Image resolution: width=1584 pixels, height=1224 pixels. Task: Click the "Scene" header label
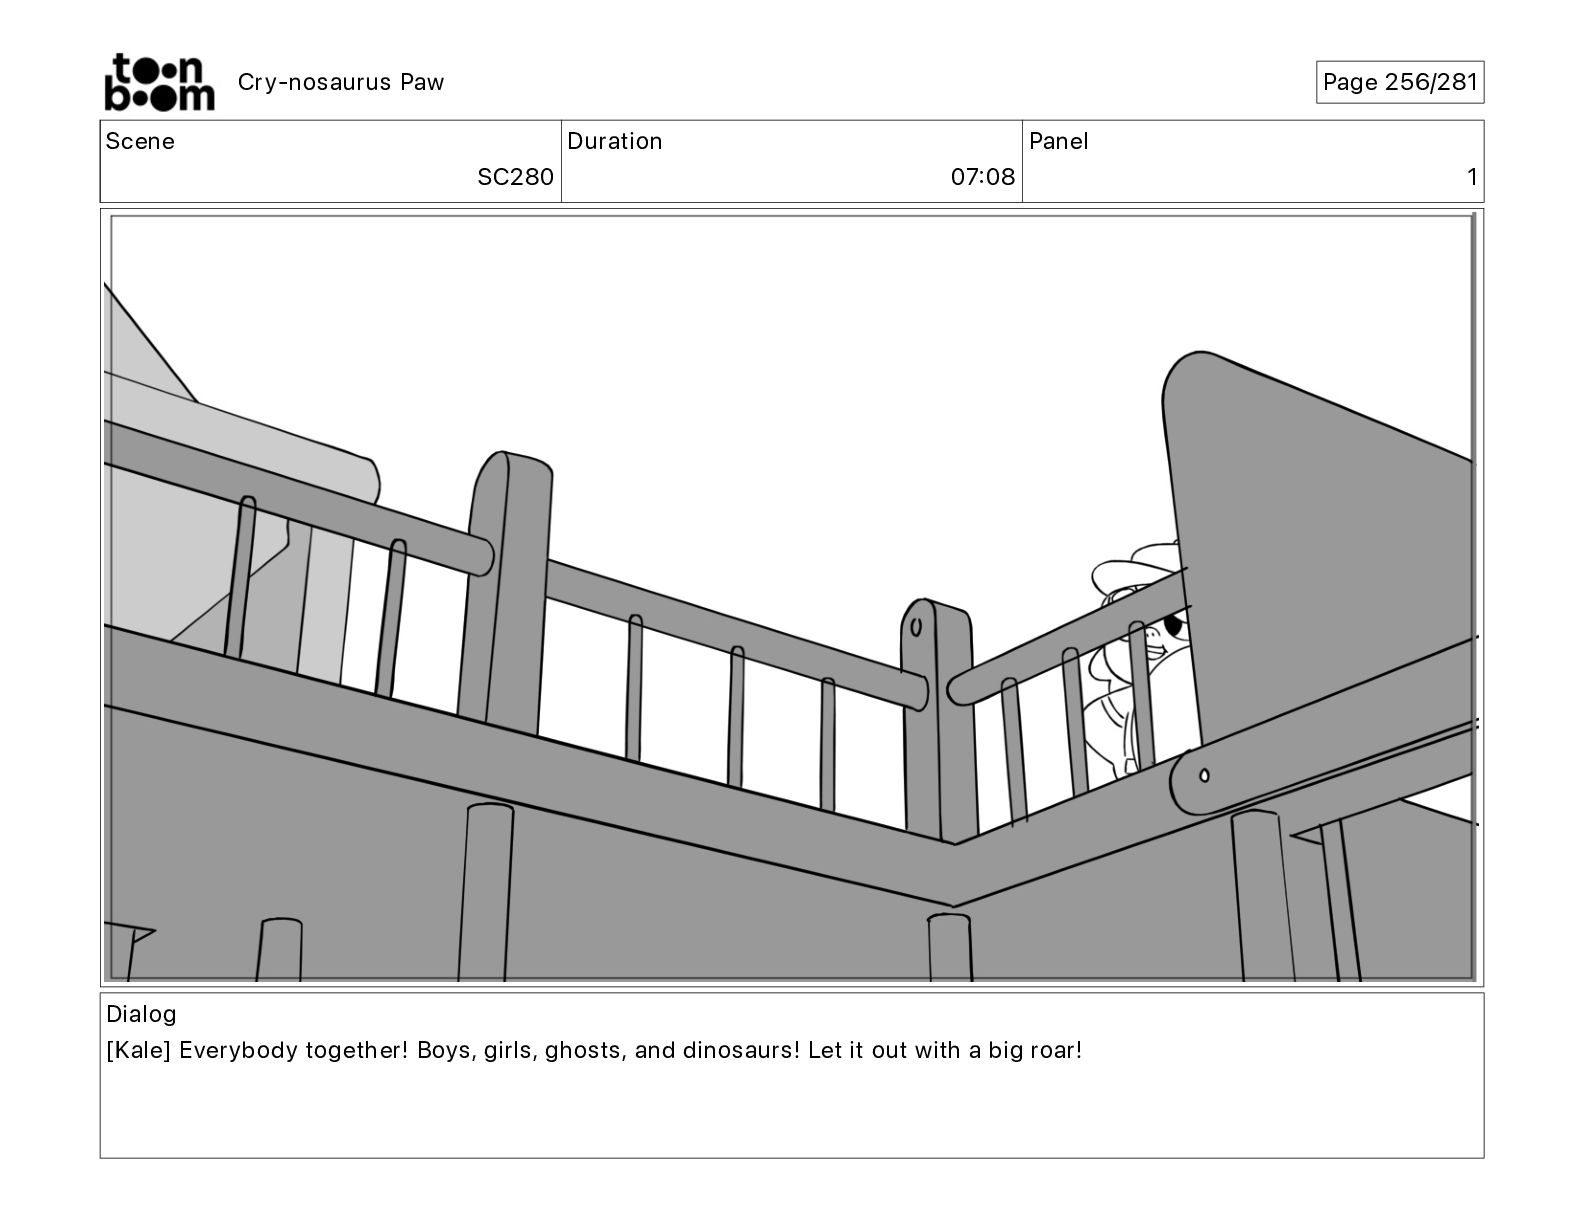[x=140, y=141]
